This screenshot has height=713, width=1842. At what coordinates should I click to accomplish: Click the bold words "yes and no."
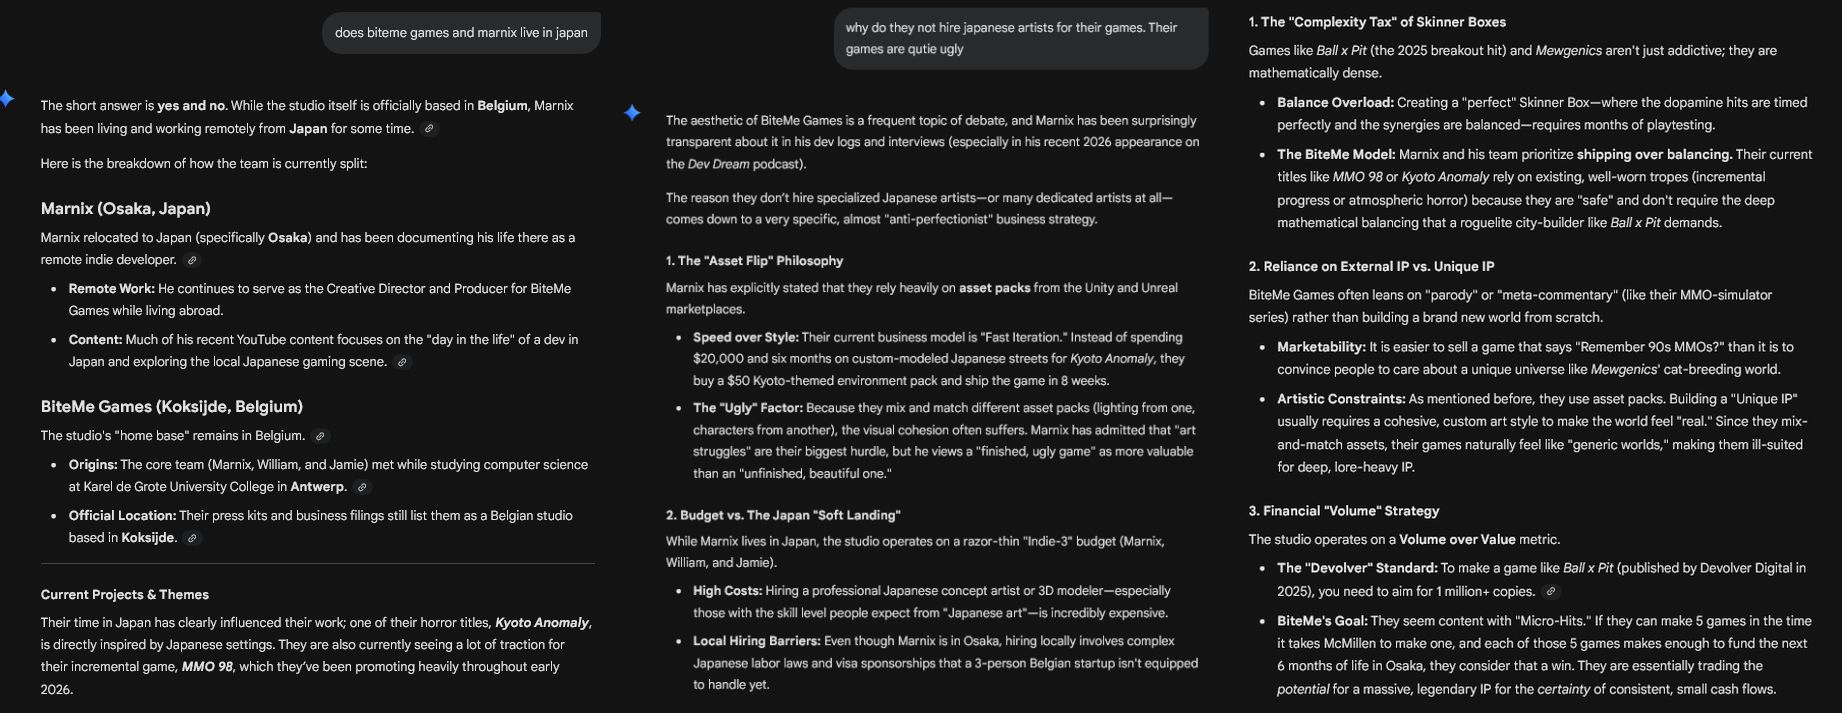(x=192, y=106)
